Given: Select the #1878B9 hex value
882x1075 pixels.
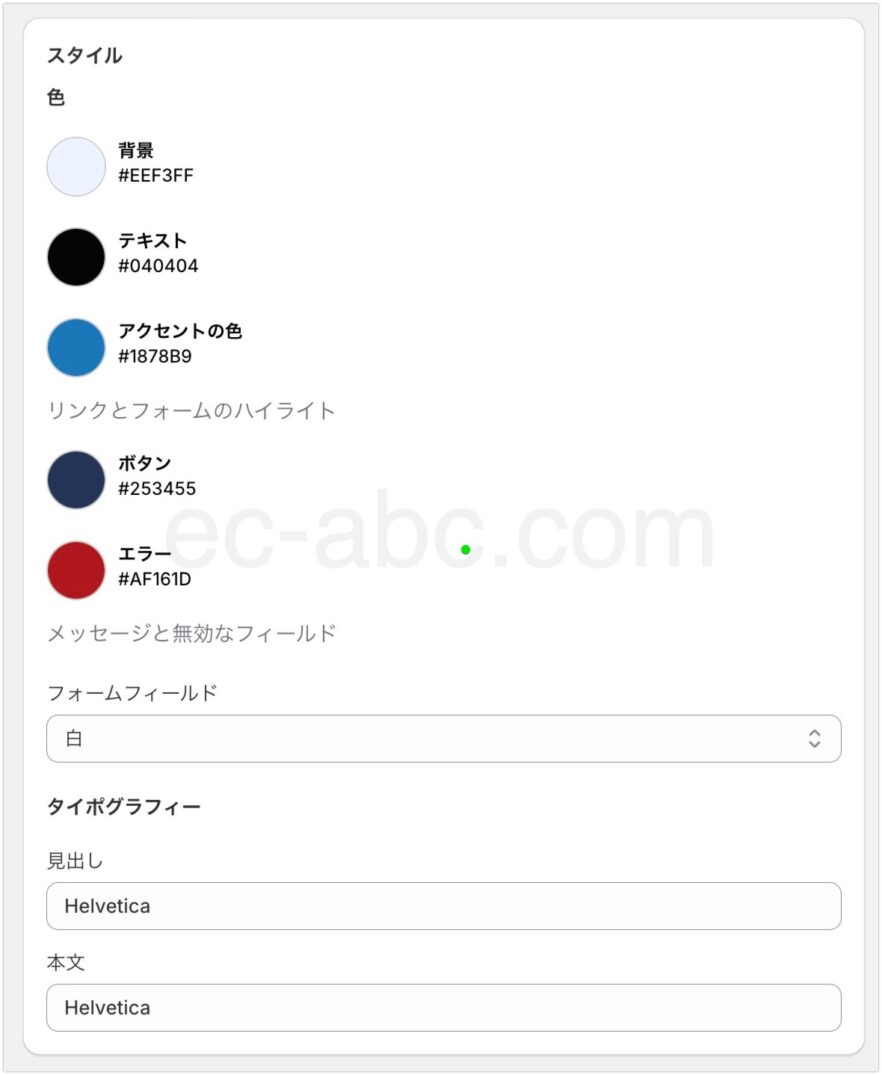Looking at the screenshot, I should (155, 356).
